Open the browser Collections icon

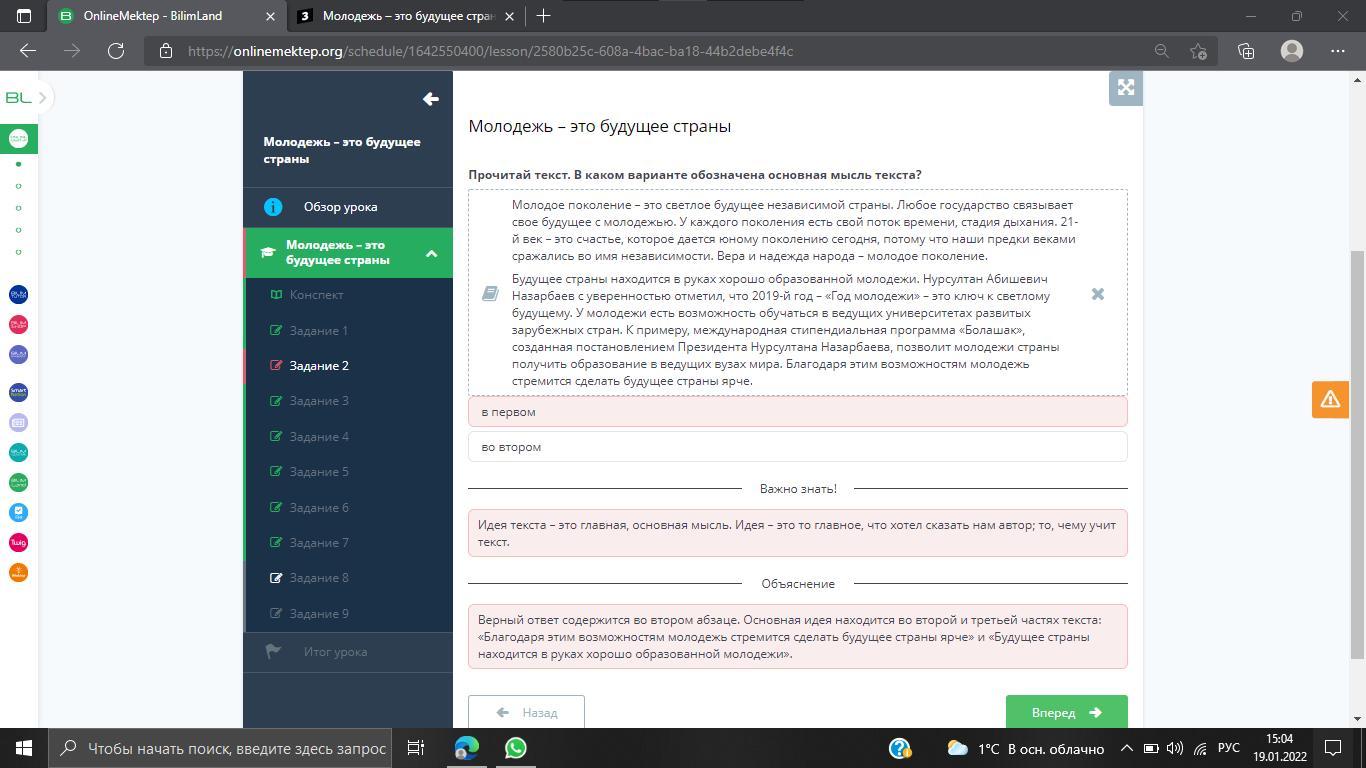click(x=1246, y=51)
